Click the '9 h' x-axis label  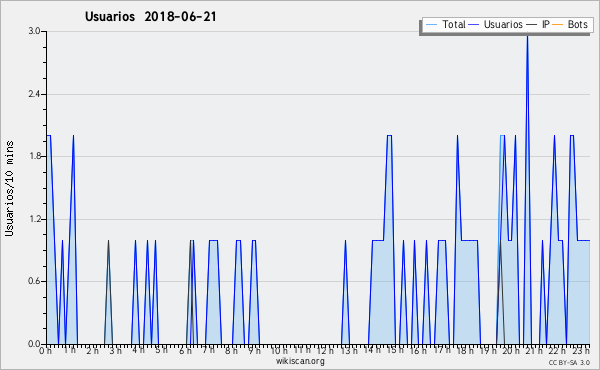coord(255,350)
